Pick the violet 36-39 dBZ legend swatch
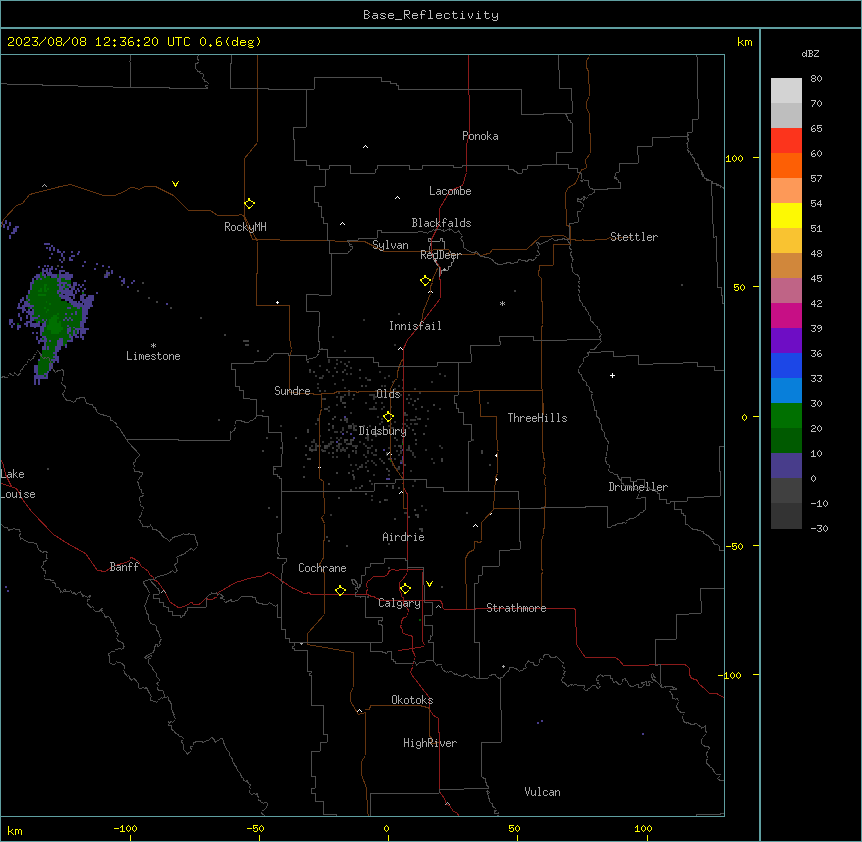862x842 pixels. [786, 341]
